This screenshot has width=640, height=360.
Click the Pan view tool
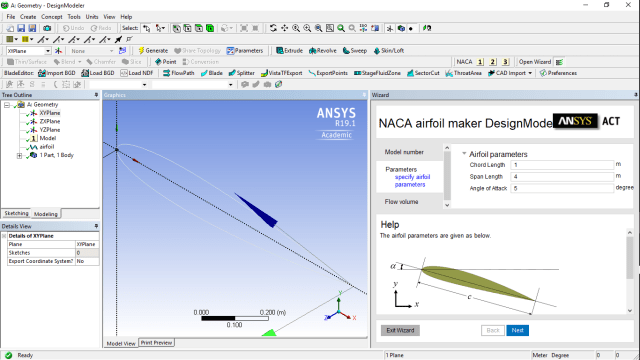coord(284,28)
